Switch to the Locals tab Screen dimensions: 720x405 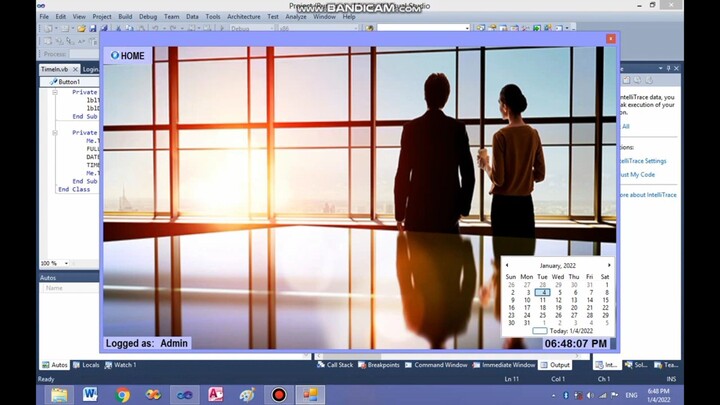click(90, 365)
